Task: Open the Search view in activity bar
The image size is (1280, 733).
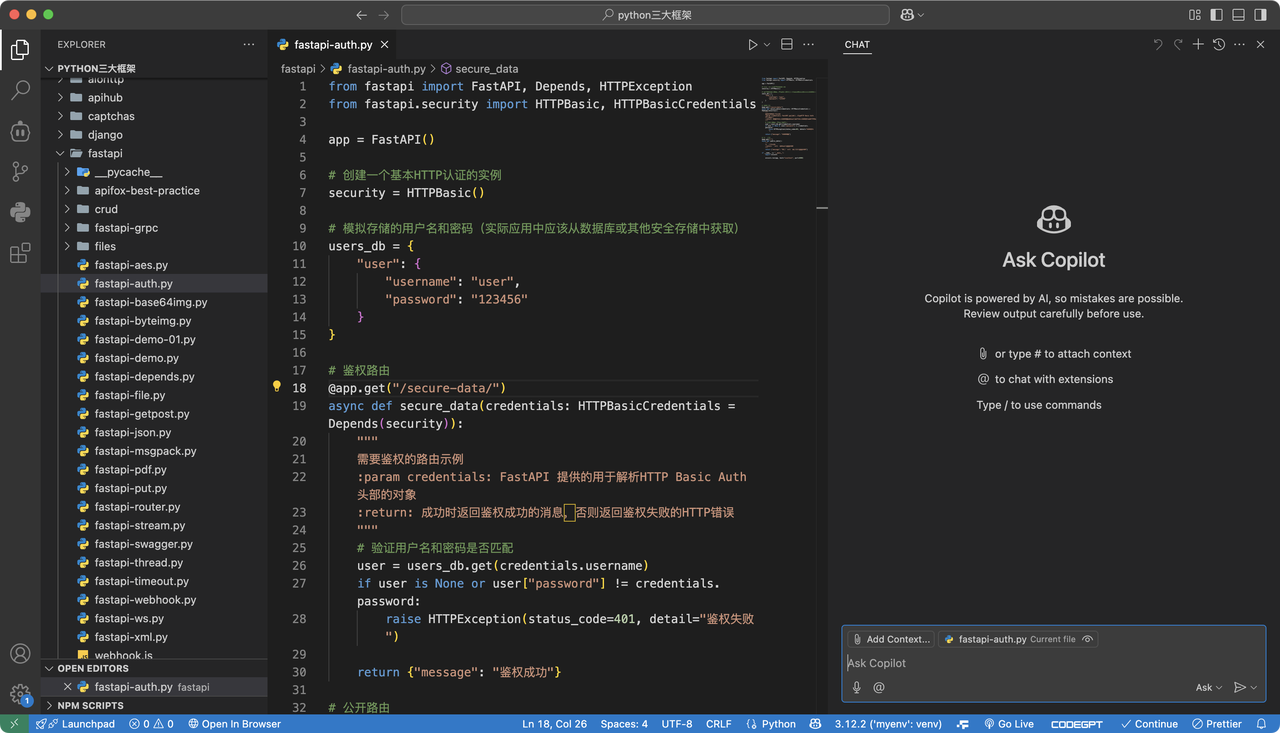Action: (20, 90)
